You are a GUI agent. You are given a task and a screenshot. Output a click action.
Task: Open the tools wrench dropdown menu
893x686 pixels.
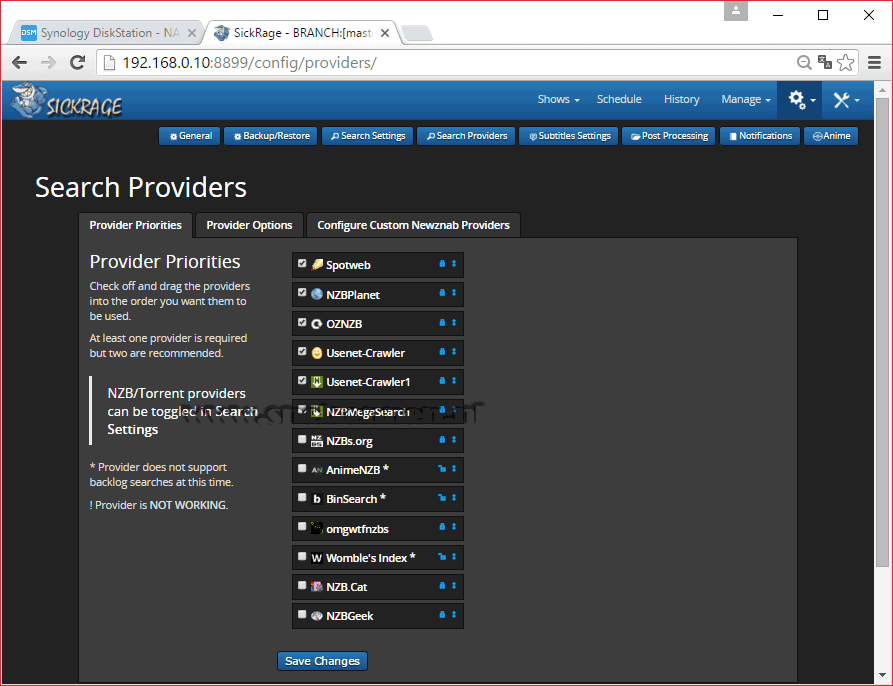(x=846, y=100)
